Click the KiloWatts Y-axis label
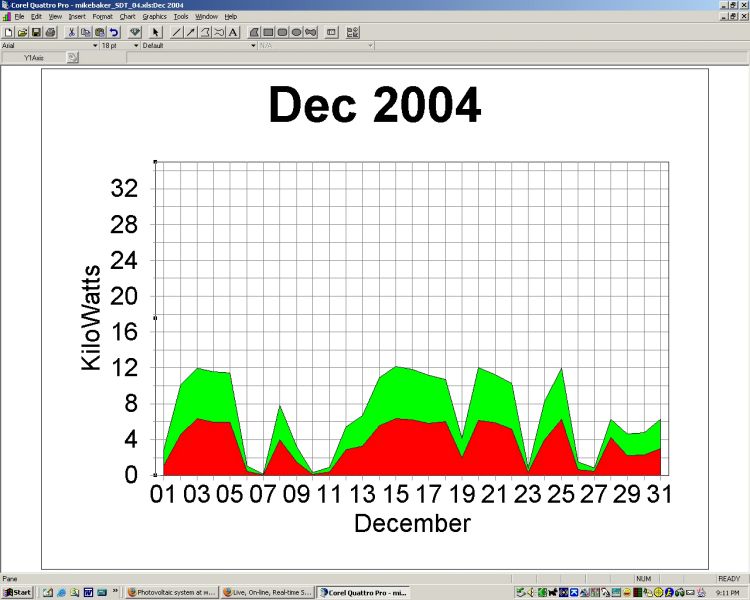Viewport: 750px width, 600px height. coord(91,318)
